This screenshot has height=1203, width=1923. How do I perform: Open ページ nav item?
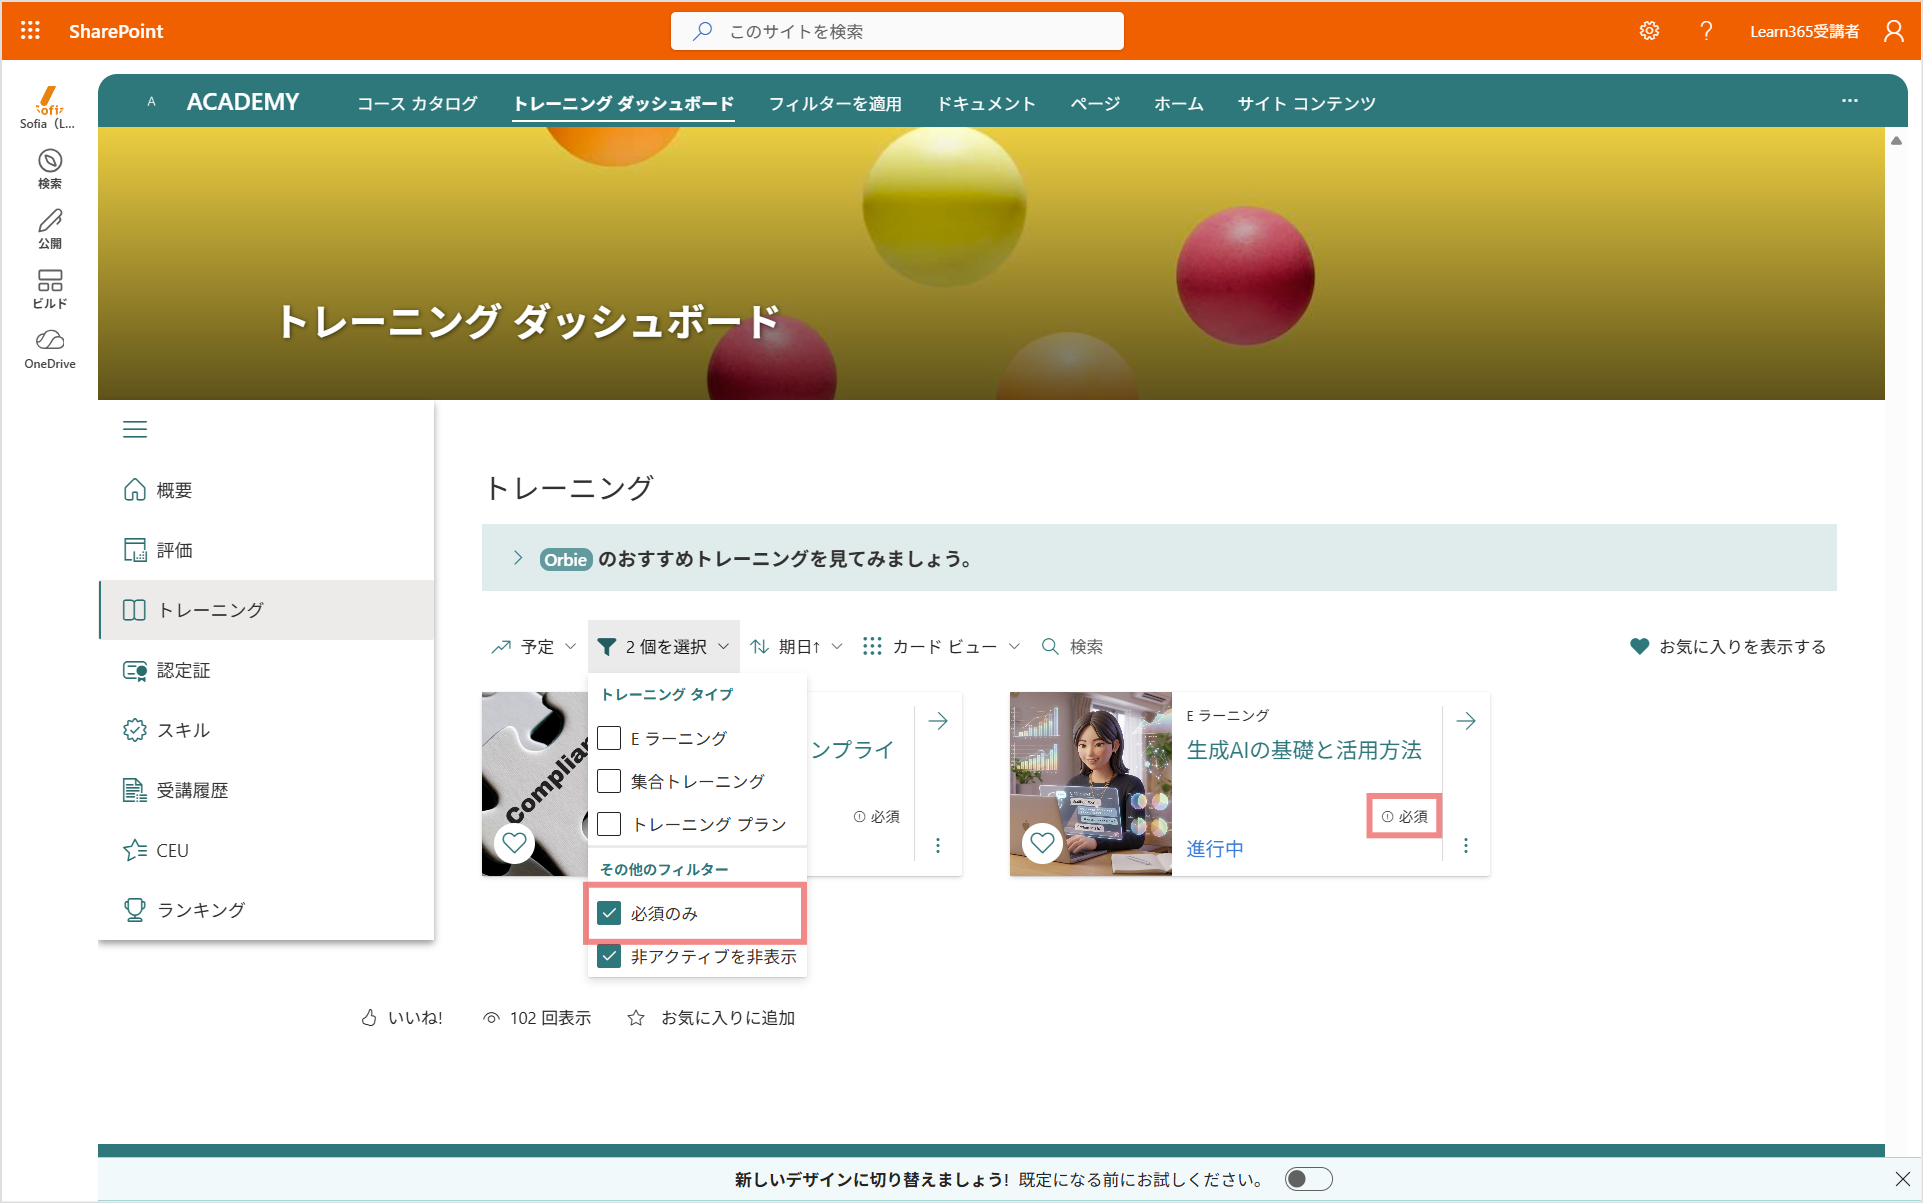coord(1095,103)
